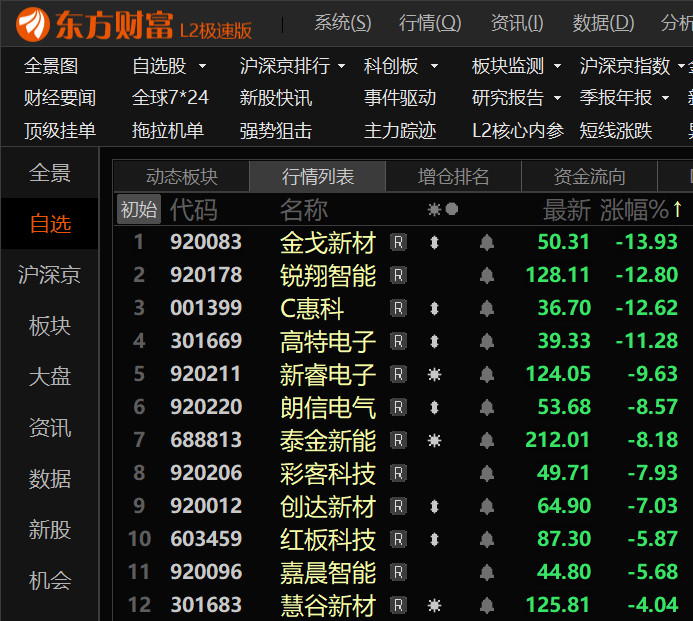Click the R badge next to 泰金新能
693x621 pixels.
click(x=398, y=440)
